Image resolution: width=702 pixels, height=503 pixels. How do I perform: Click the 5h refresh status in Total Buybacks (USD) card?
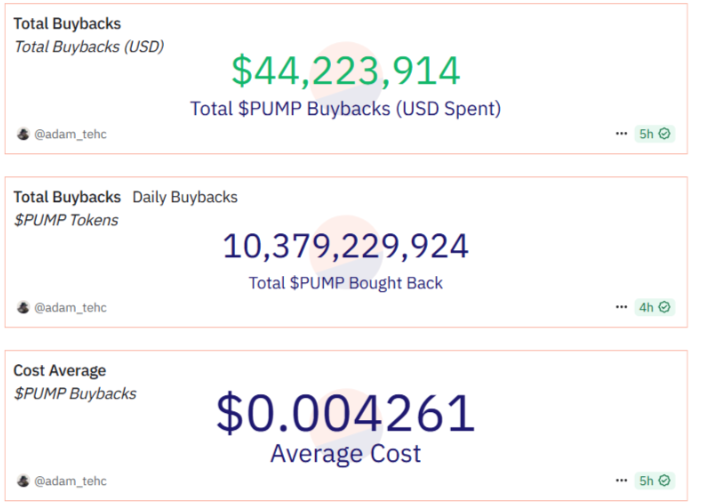click(x=655, y=134)
